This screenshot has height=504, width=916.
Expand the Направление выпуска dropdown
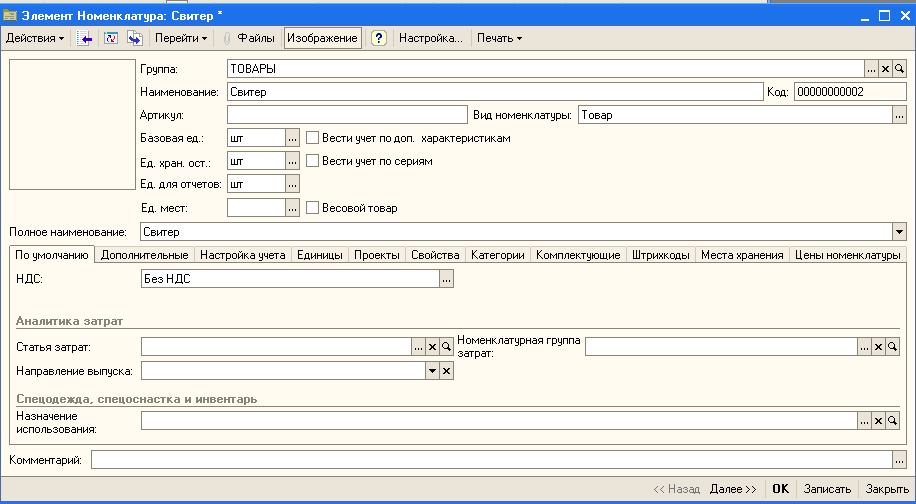pos(432,371)
